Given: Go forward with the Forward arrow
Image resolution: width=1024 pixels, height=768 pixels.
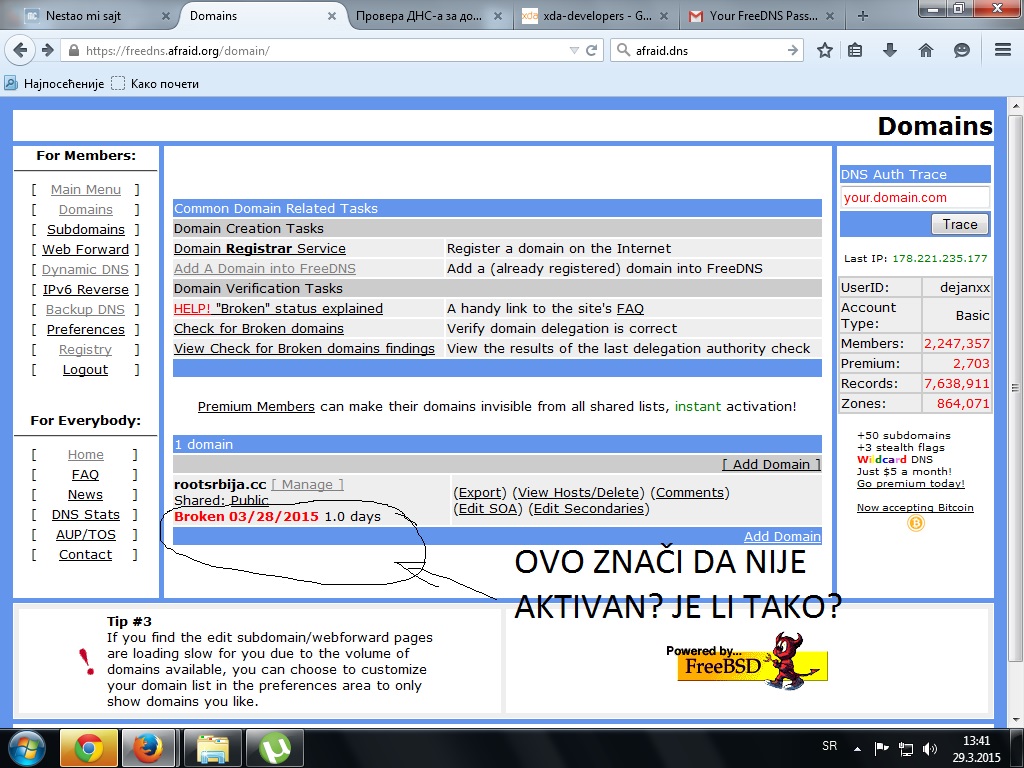Looking at the screenshot, I should click(x=48, y=50).
